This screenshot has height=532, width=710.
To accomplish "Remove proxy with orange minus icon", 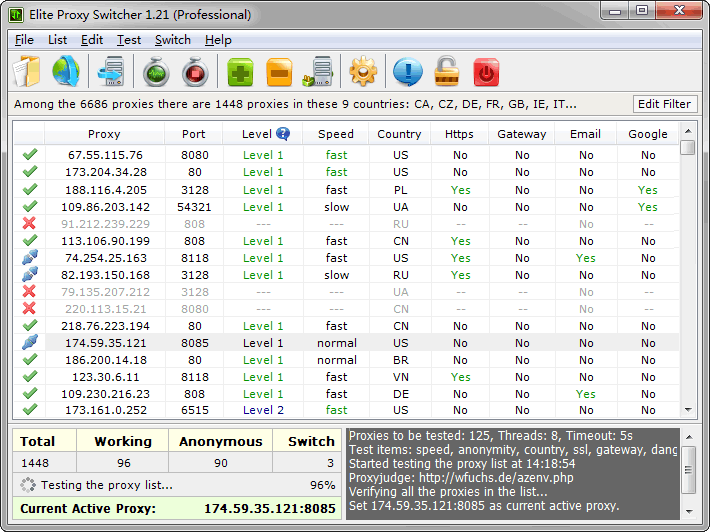I will (279, 72).
